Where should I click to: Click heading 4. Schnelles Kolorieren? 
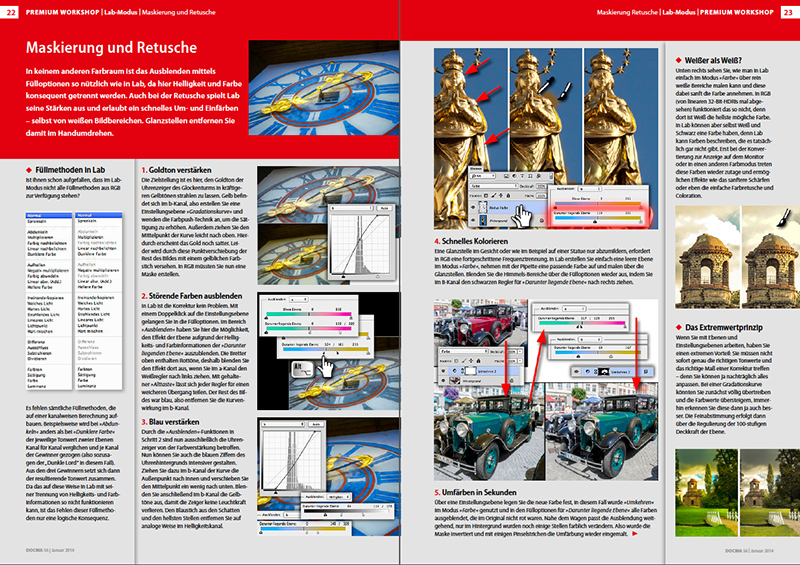click(x=471, y=241)
